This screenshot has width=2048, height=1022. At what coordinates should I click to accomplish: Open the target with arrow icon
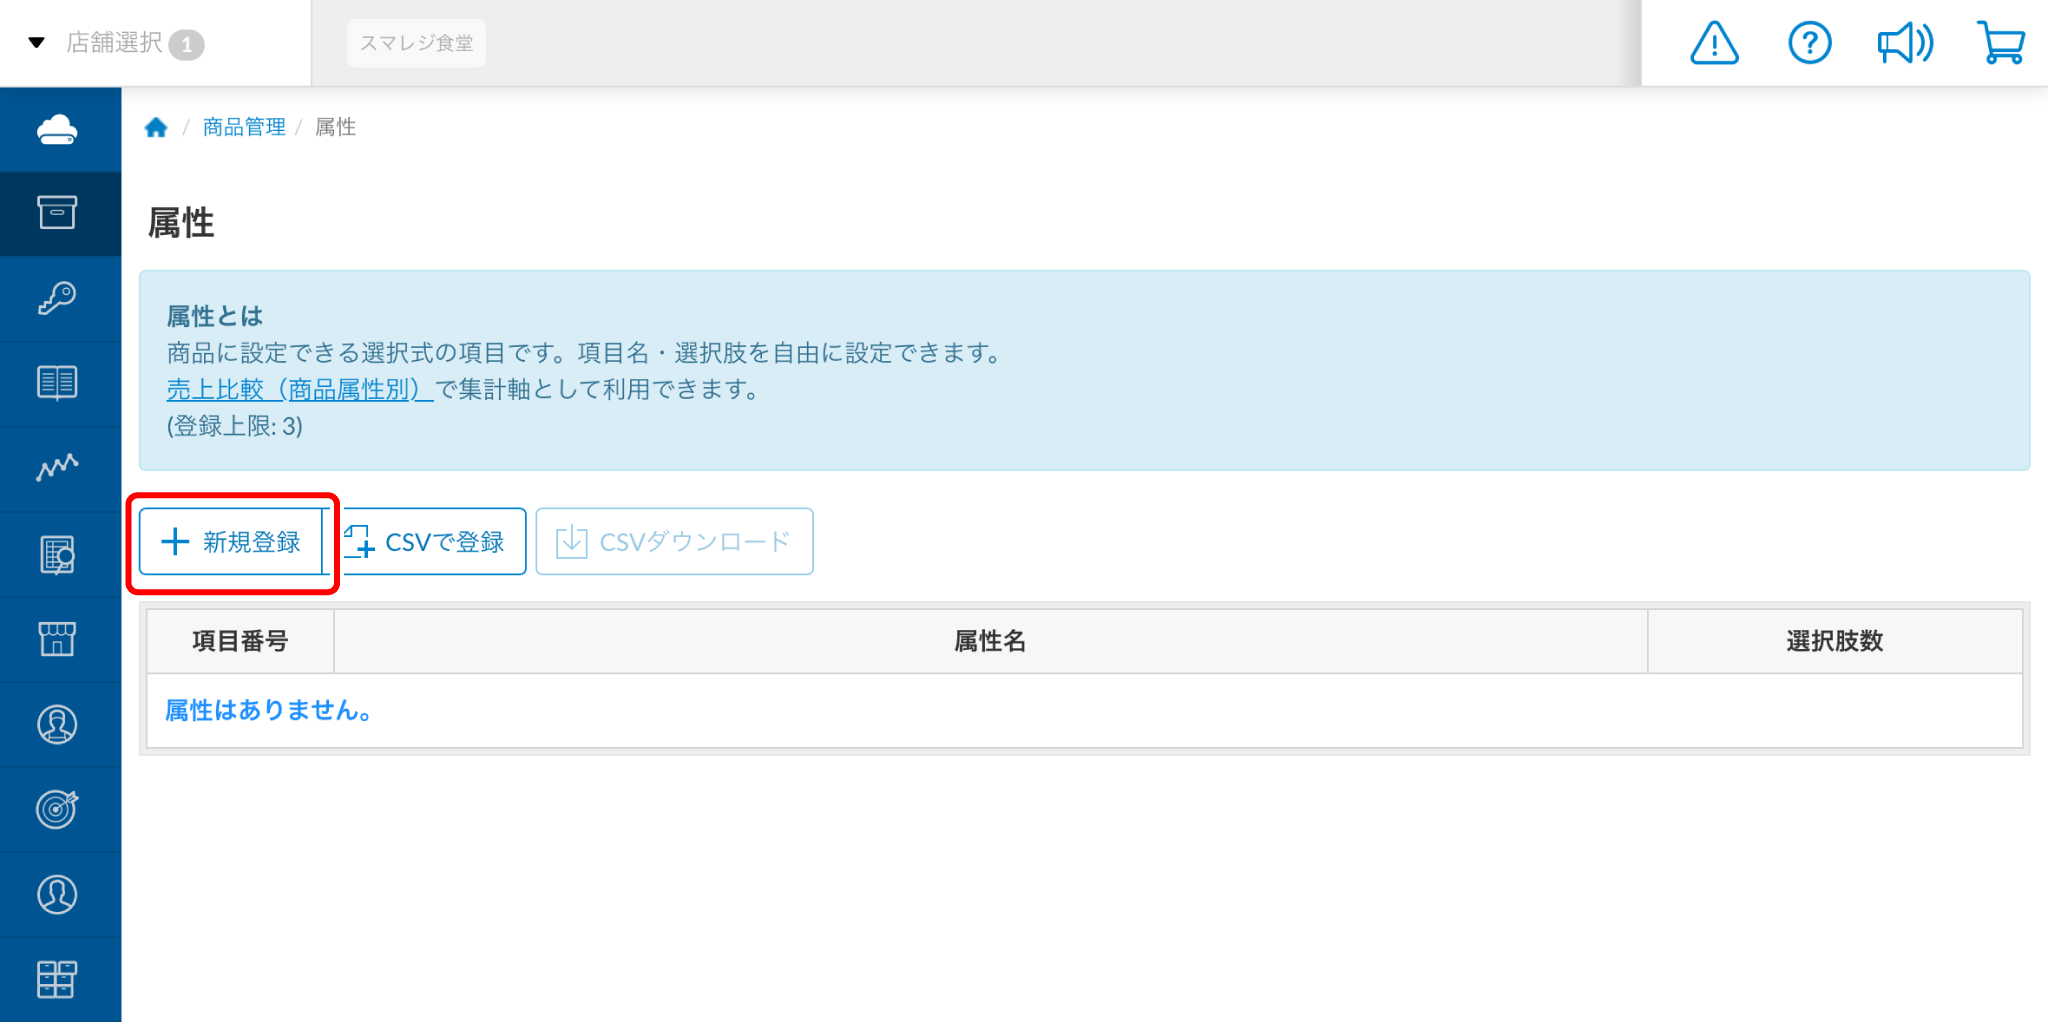[58, 809]
